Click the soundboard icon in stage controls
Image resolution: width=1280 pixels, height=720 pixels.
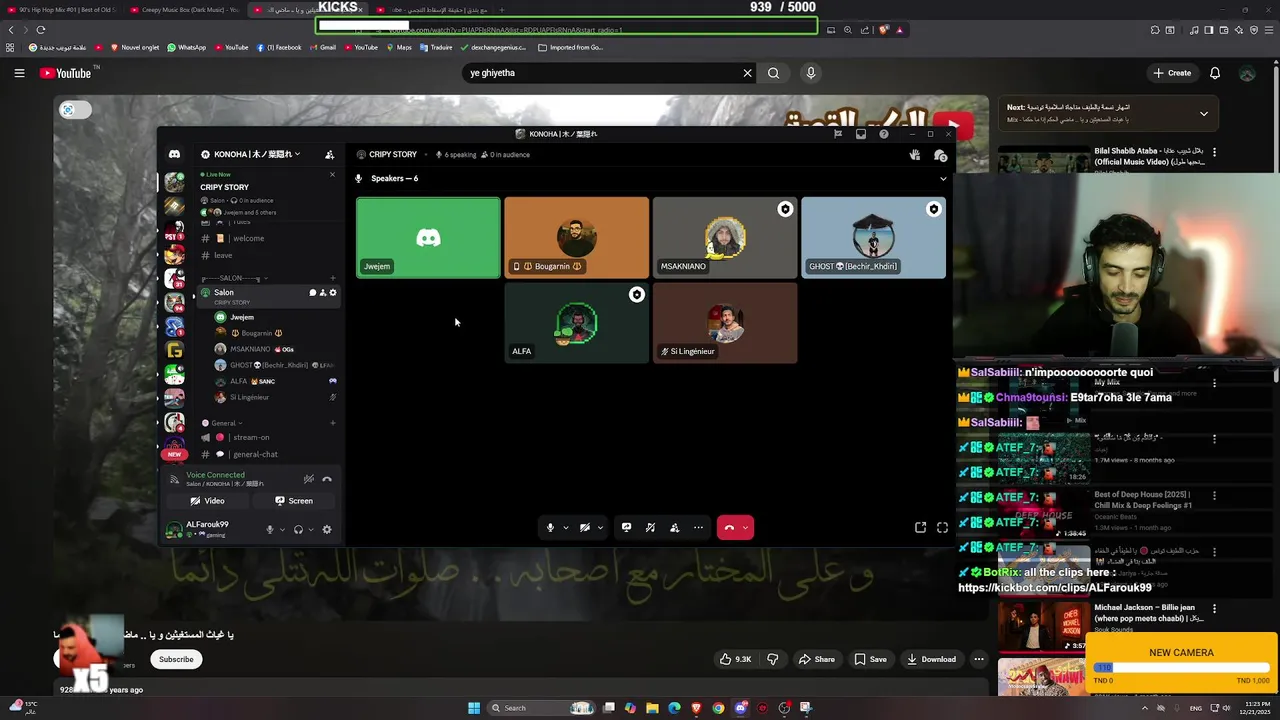pyautogui.click(x=650, y=527)
